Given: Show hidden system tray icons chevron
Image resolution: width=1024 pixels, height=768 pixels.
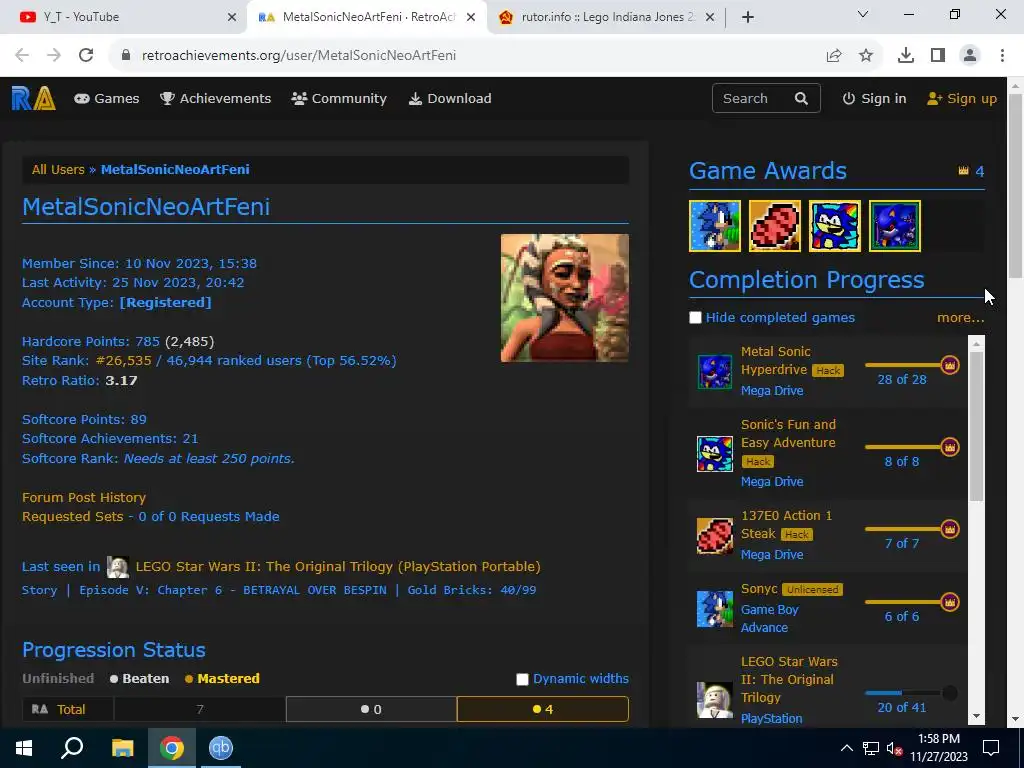Looking at the screenshot, I should tap(846, 748).
